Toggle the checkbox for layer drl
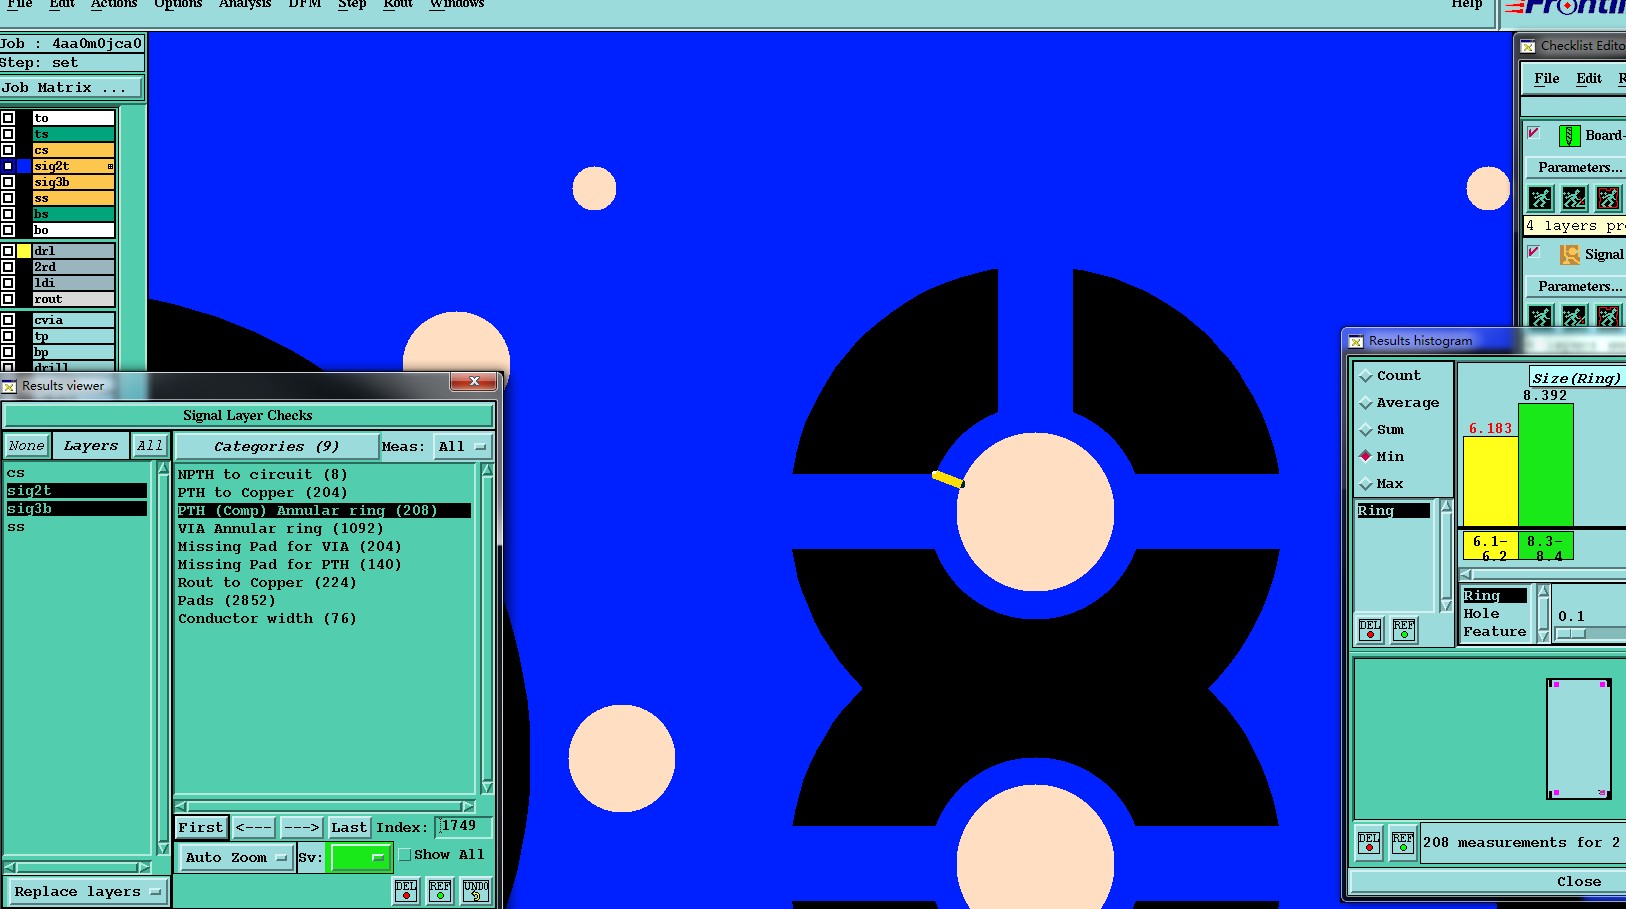 pyautogui.click(x=8, y=251)
